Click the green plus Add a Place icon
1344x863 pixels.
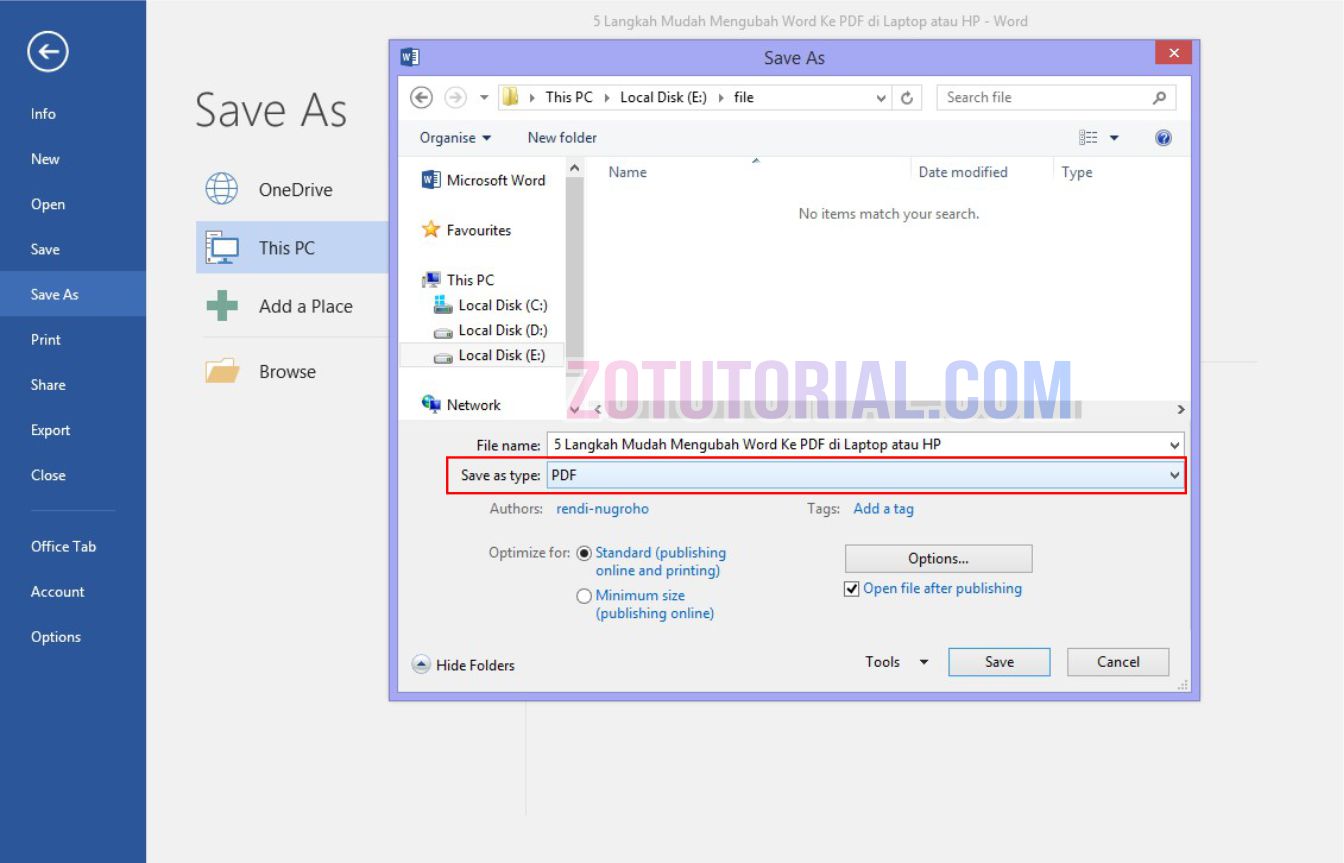[x=221, y=306]
